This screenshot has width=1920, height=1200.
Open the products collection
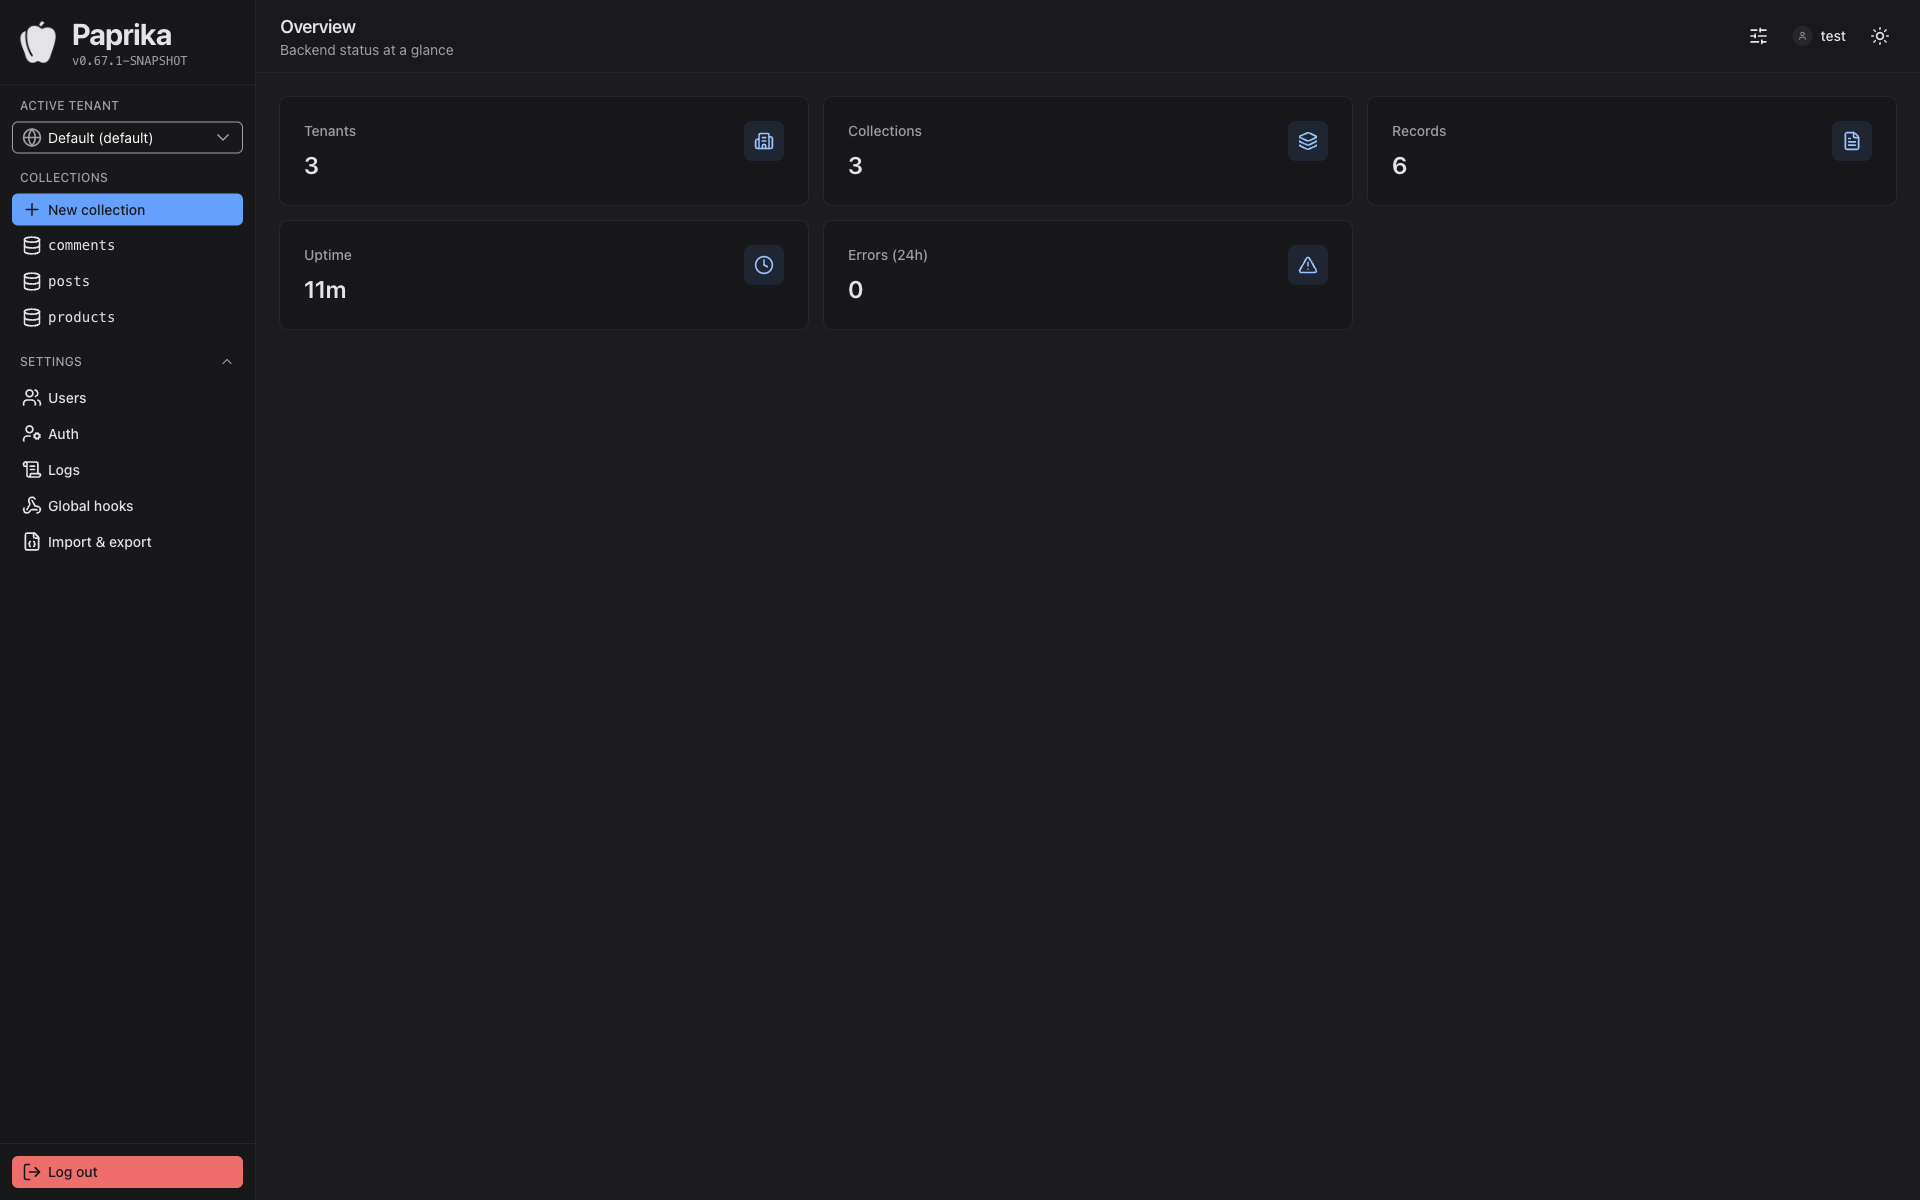[127, 318]
